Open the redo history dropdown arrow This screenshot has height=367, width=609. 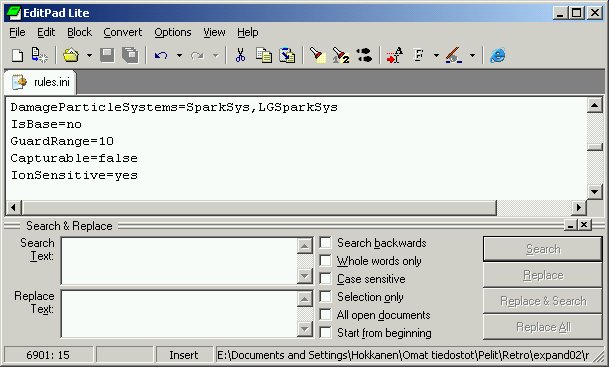point(216,56)
